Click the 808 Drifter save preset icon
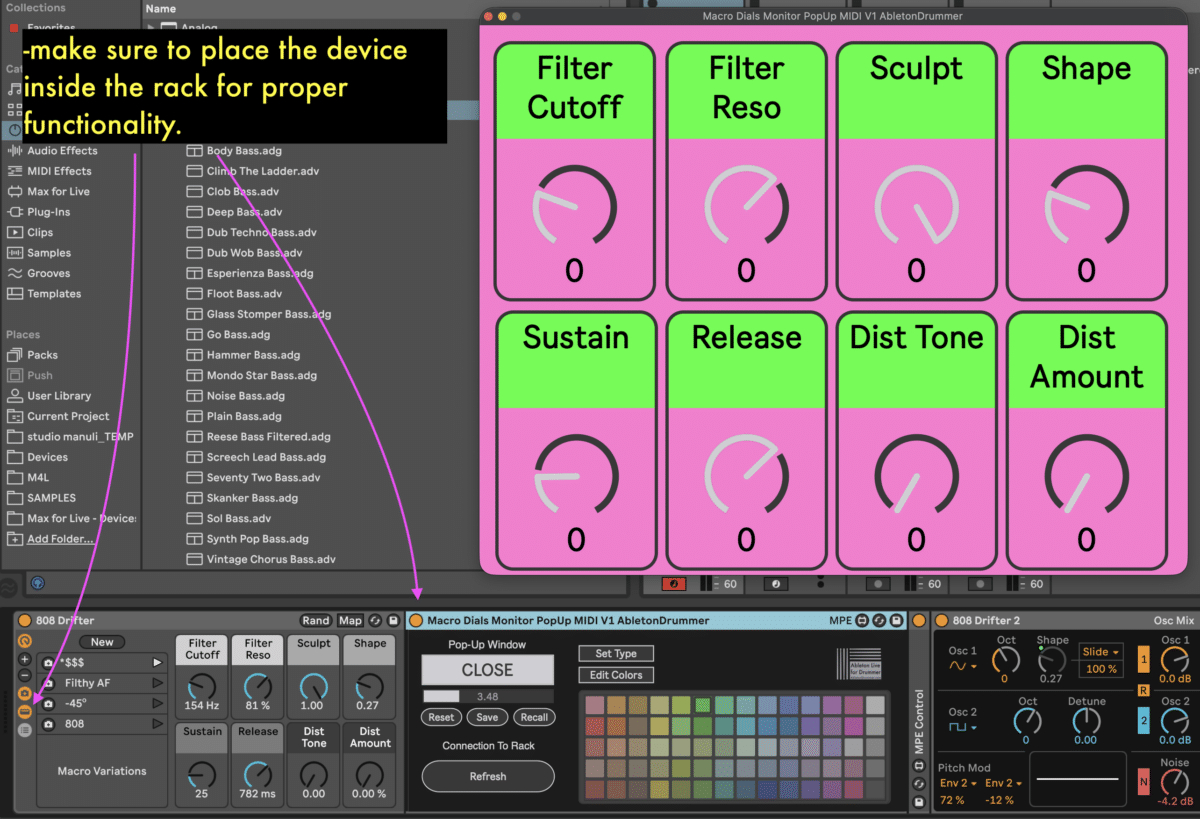 tap(393, 621)
